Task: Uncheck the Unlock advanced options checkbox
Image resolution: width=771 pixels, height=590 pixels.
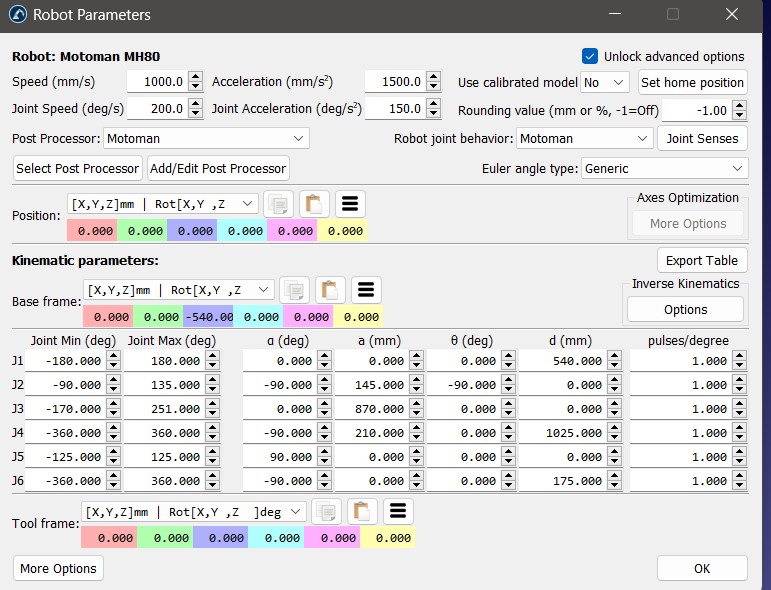Action: tap(590, 57)
